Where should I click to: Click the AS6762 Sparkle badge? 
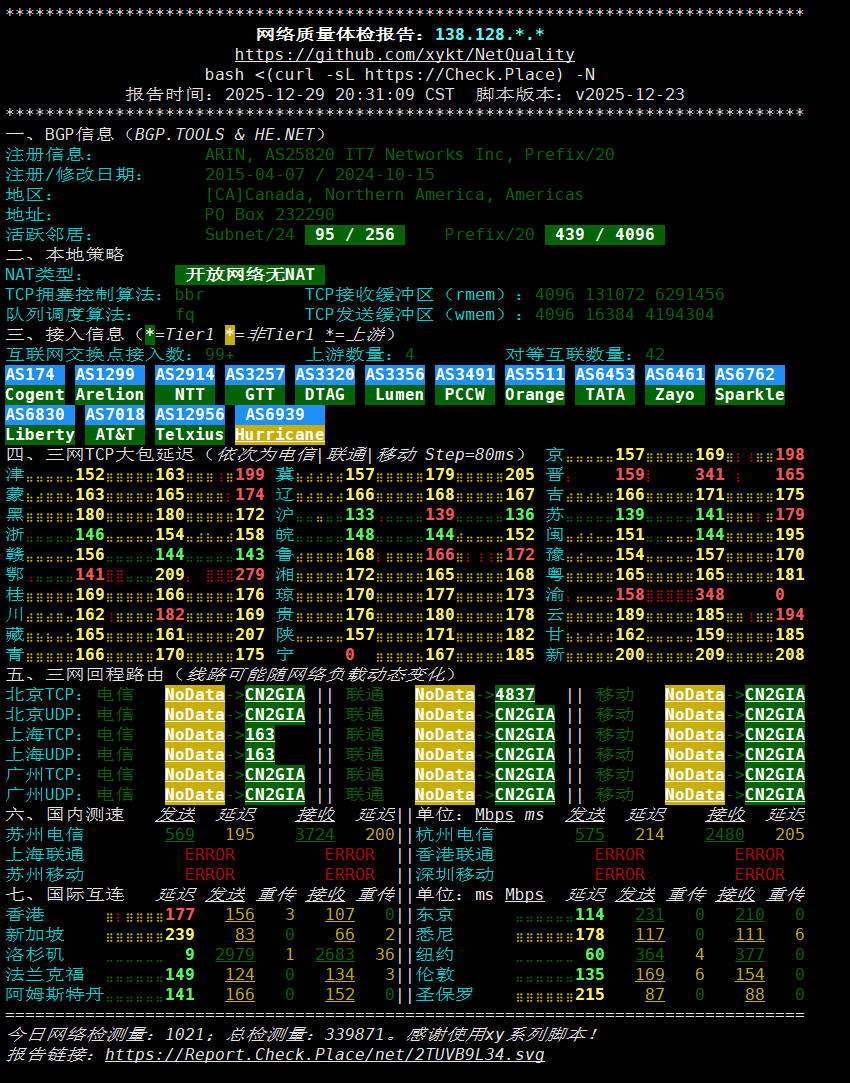(750, 375)
